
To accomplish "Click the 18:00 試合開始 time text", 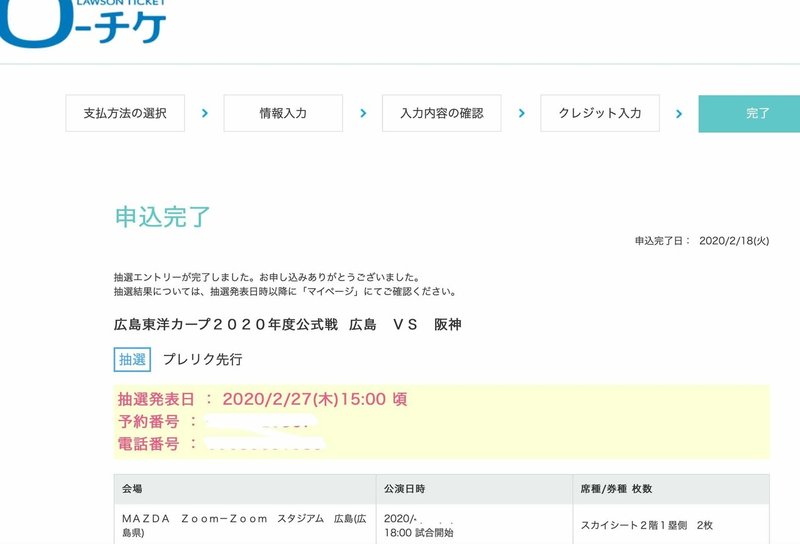I will point(419,533).
